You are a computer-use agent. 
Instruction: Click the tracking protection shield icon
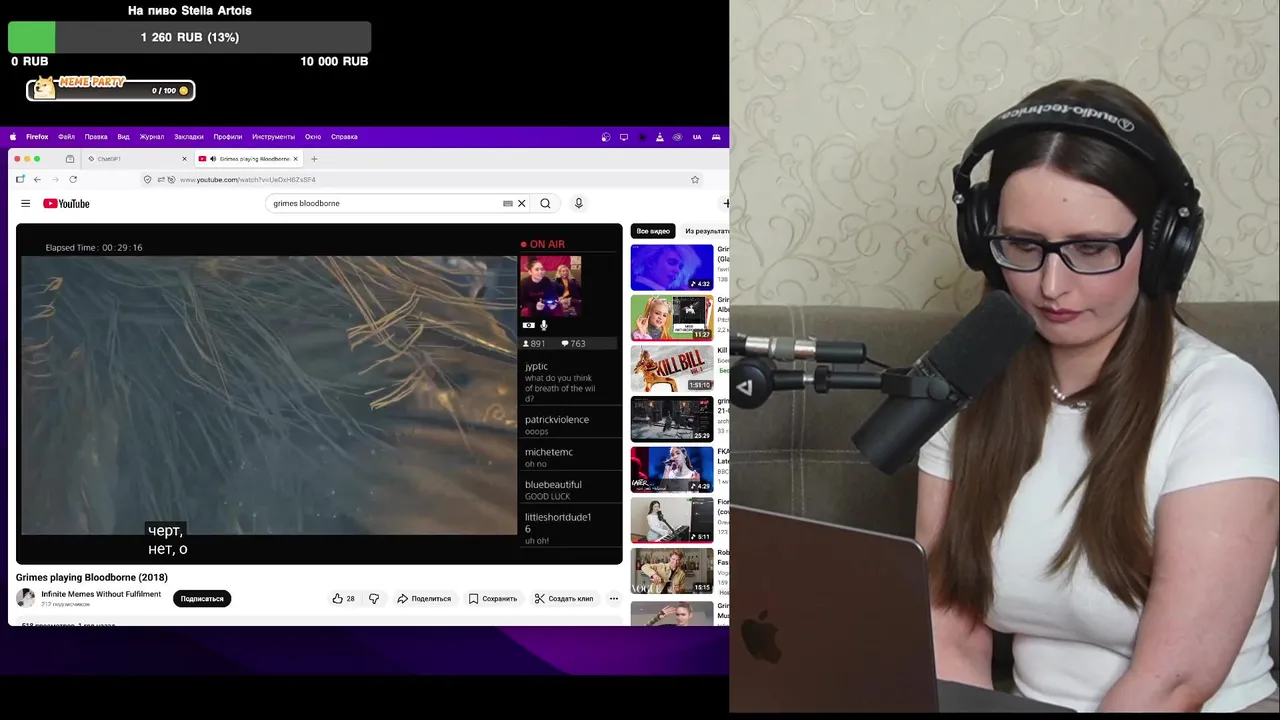147,179
